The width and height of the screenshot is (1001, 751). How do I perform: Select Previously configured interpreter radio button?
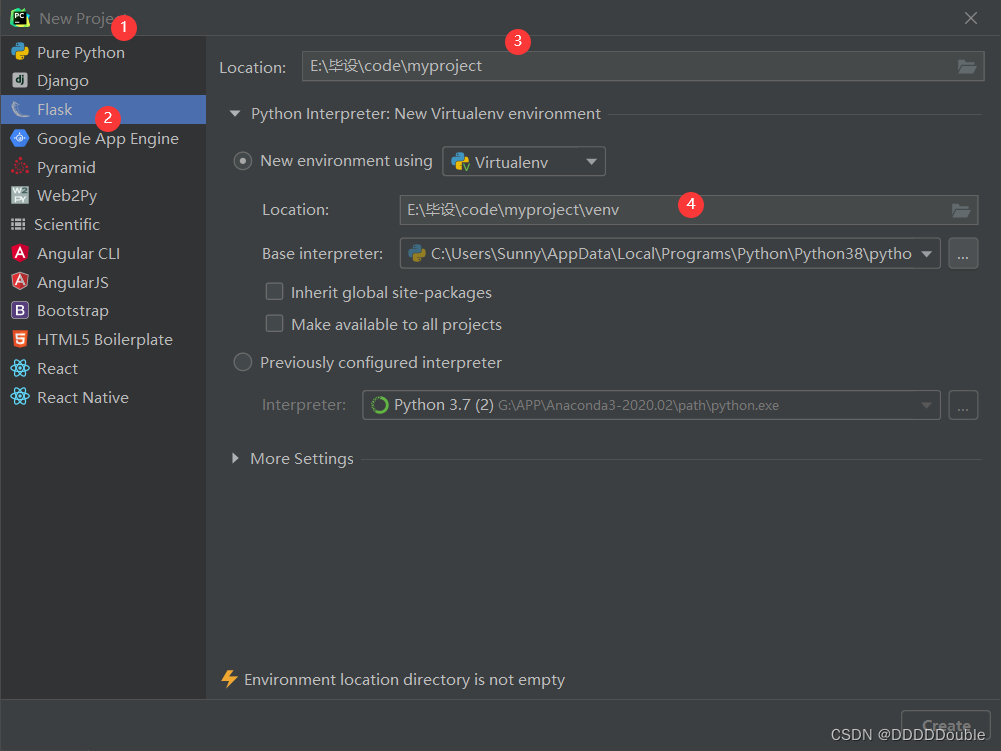click(x=243, y=362)
